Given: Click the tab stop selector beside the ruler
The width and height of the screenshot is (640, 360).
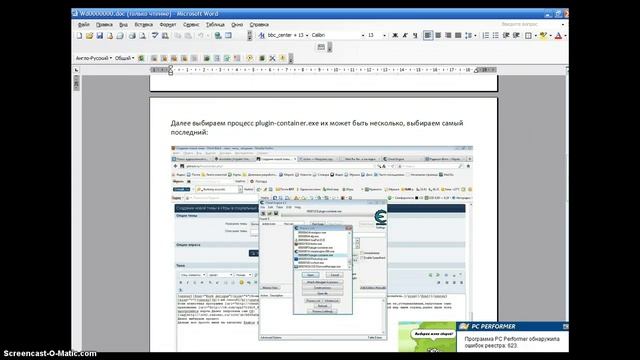Looking at the screenshot, I should click(76, 70).
